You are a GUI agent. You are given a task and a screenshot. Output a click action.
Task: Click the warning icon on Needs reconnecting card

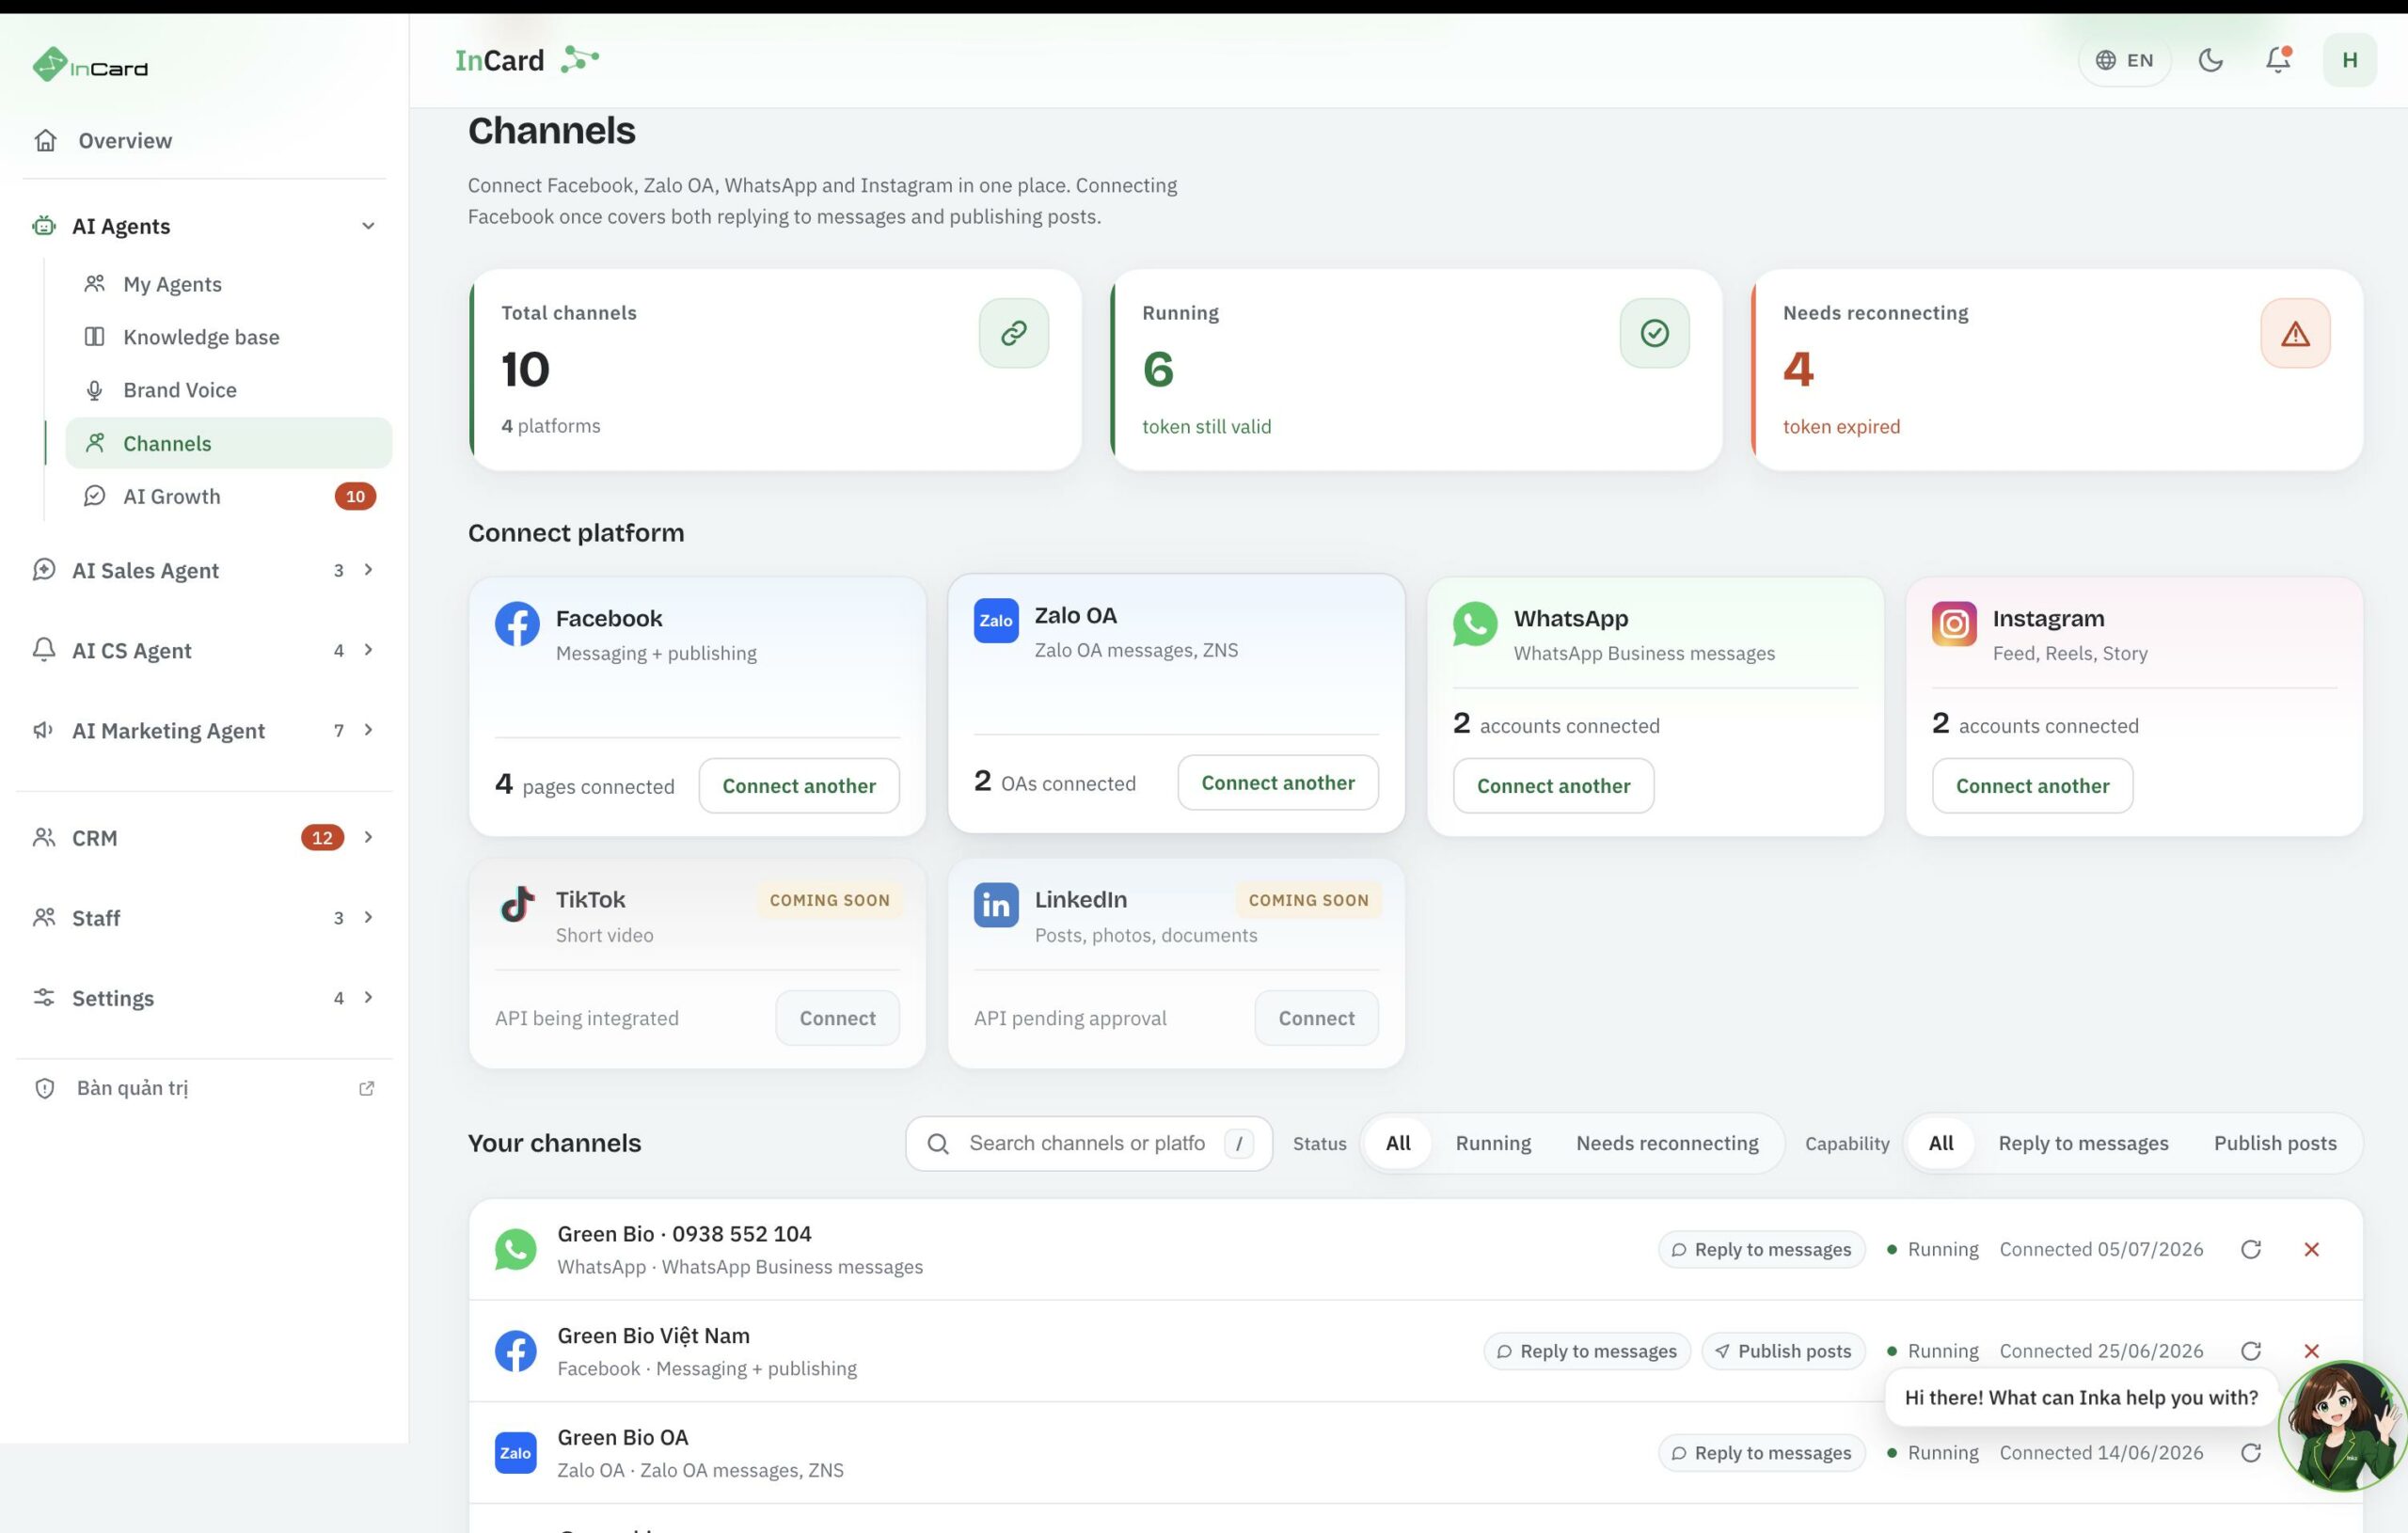2295,333
